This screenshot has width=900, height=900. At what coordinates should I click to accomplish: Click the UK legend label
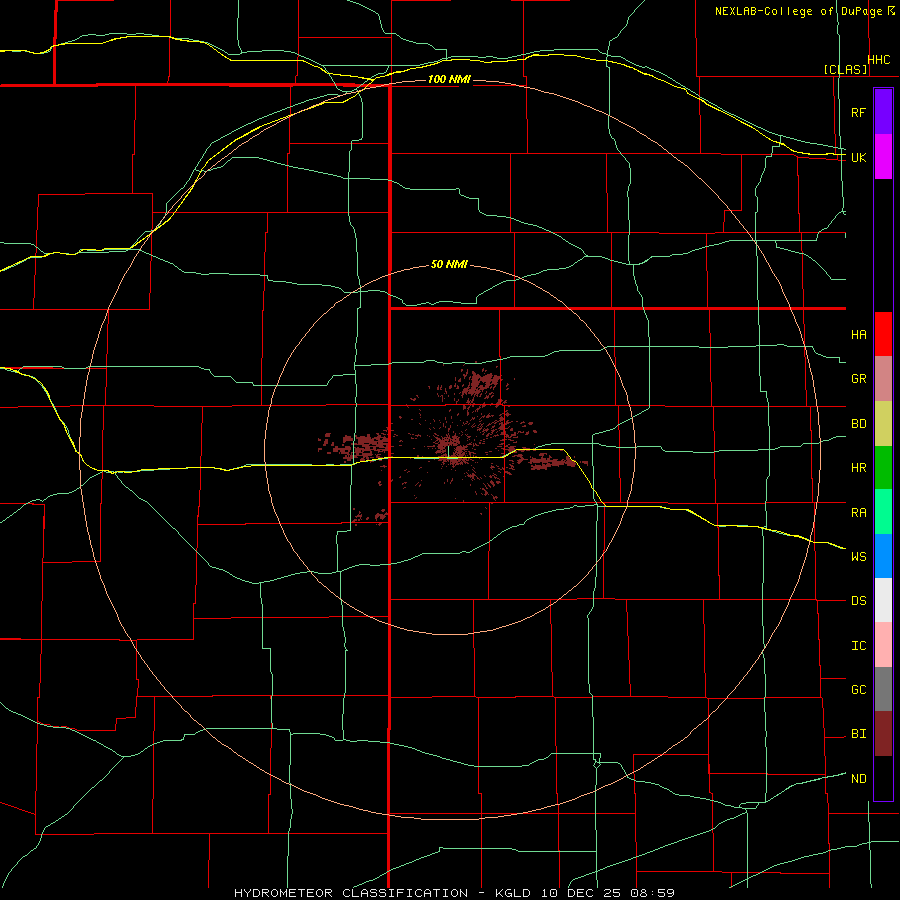pos(858,157)
